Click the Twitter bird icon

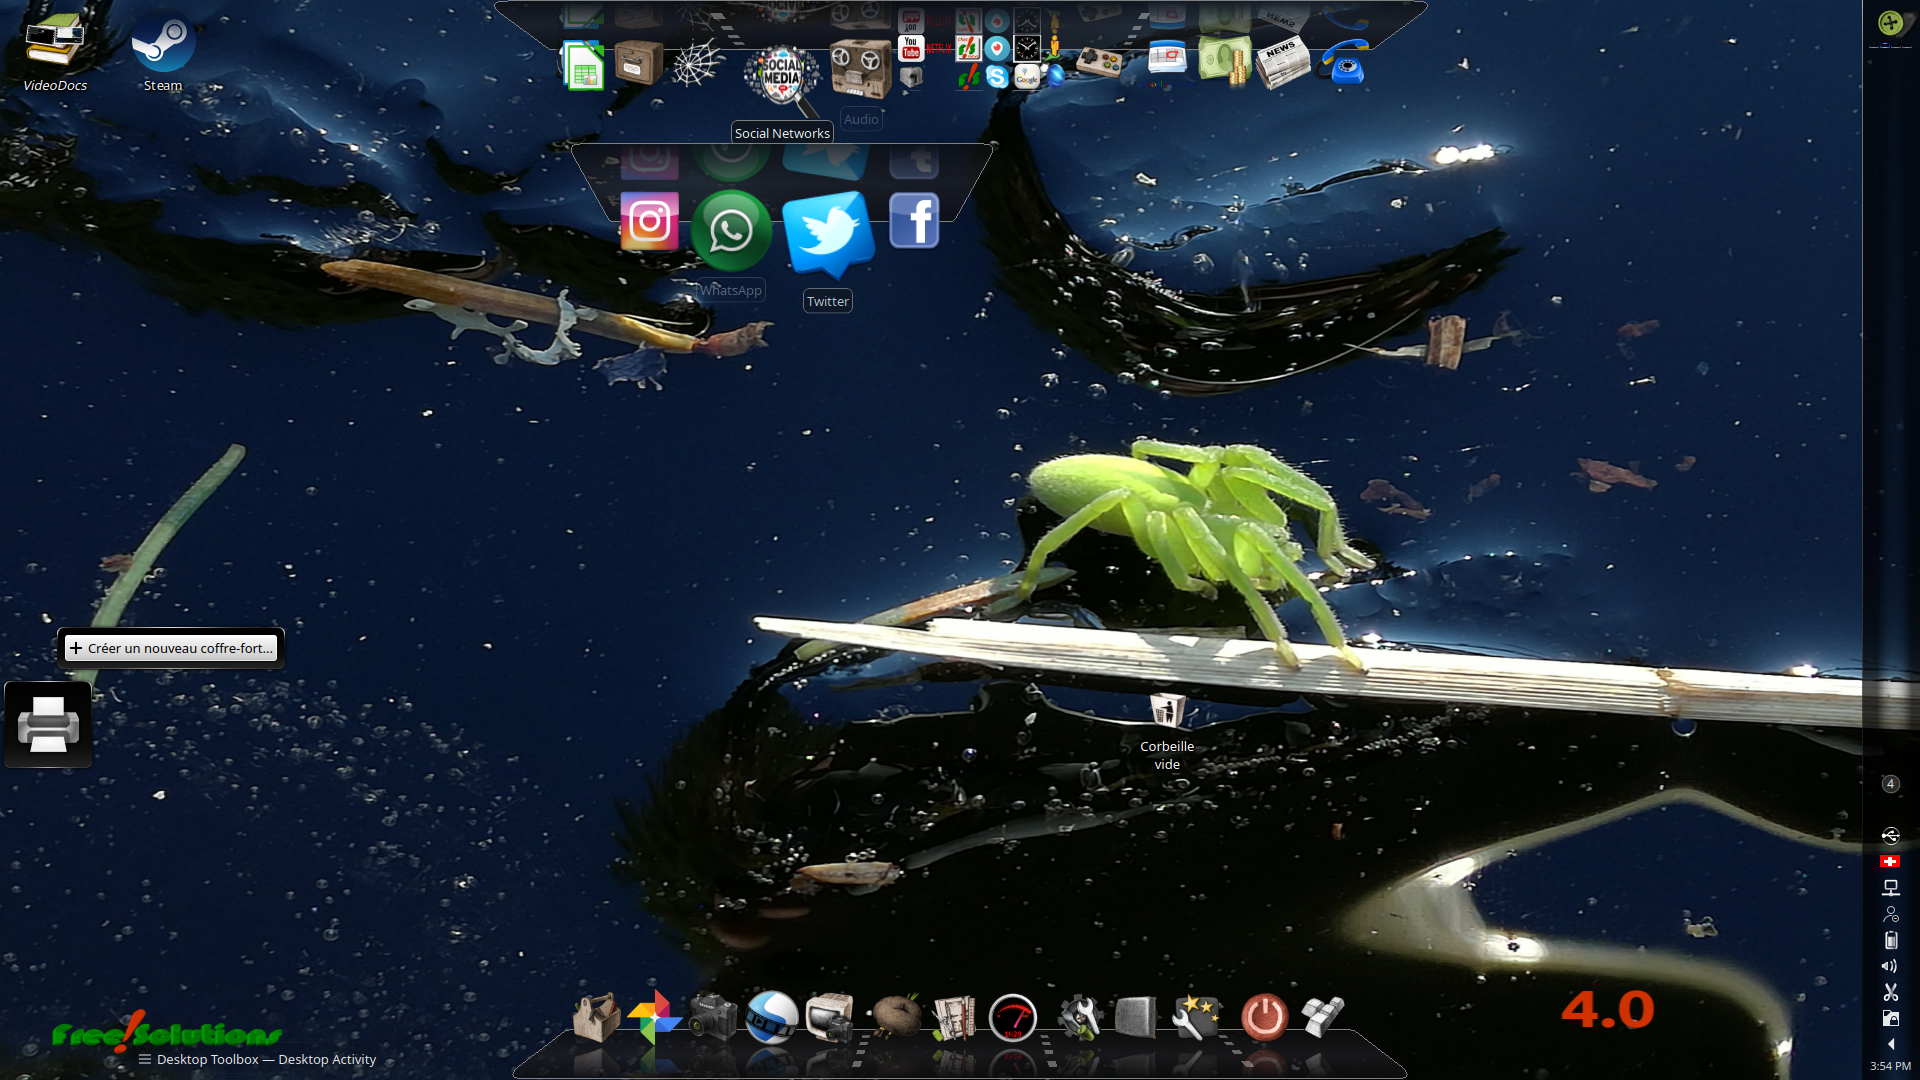[827, 232]
